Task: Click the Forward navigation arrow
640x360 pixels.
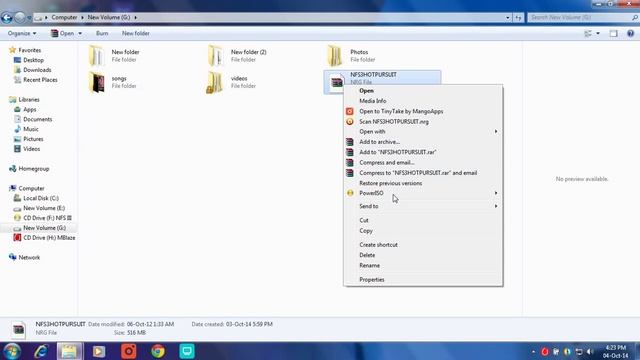Action: coord(20,18)
